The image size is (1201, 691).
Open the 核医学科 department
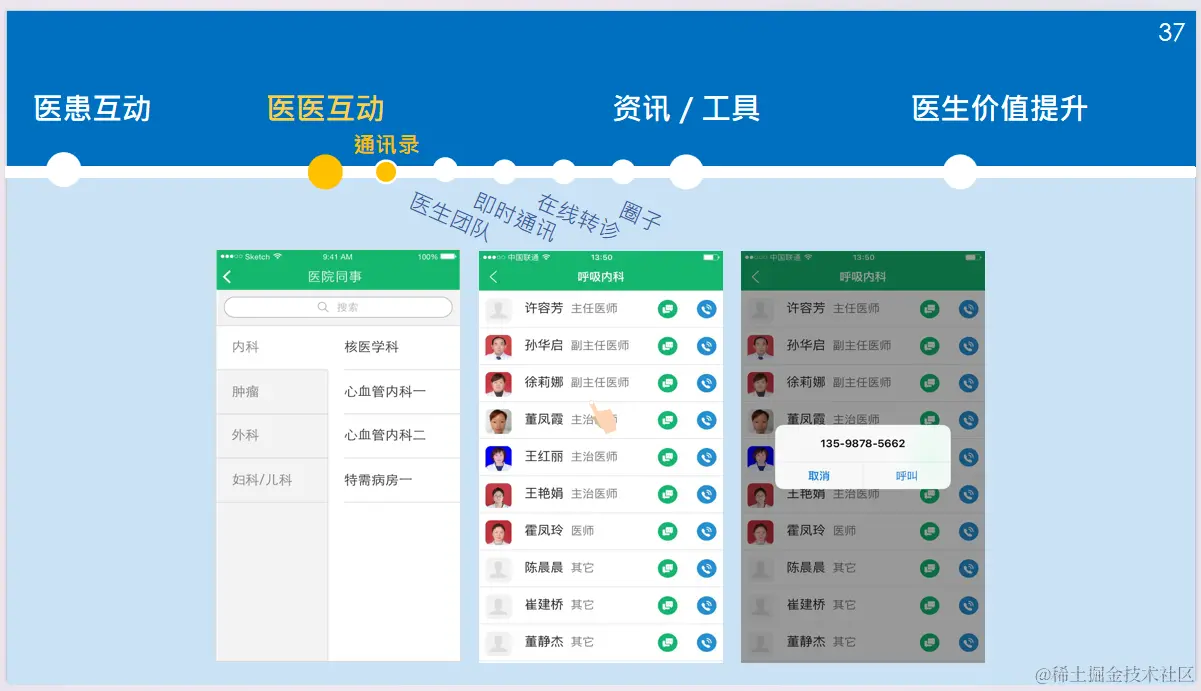[394, 347]
